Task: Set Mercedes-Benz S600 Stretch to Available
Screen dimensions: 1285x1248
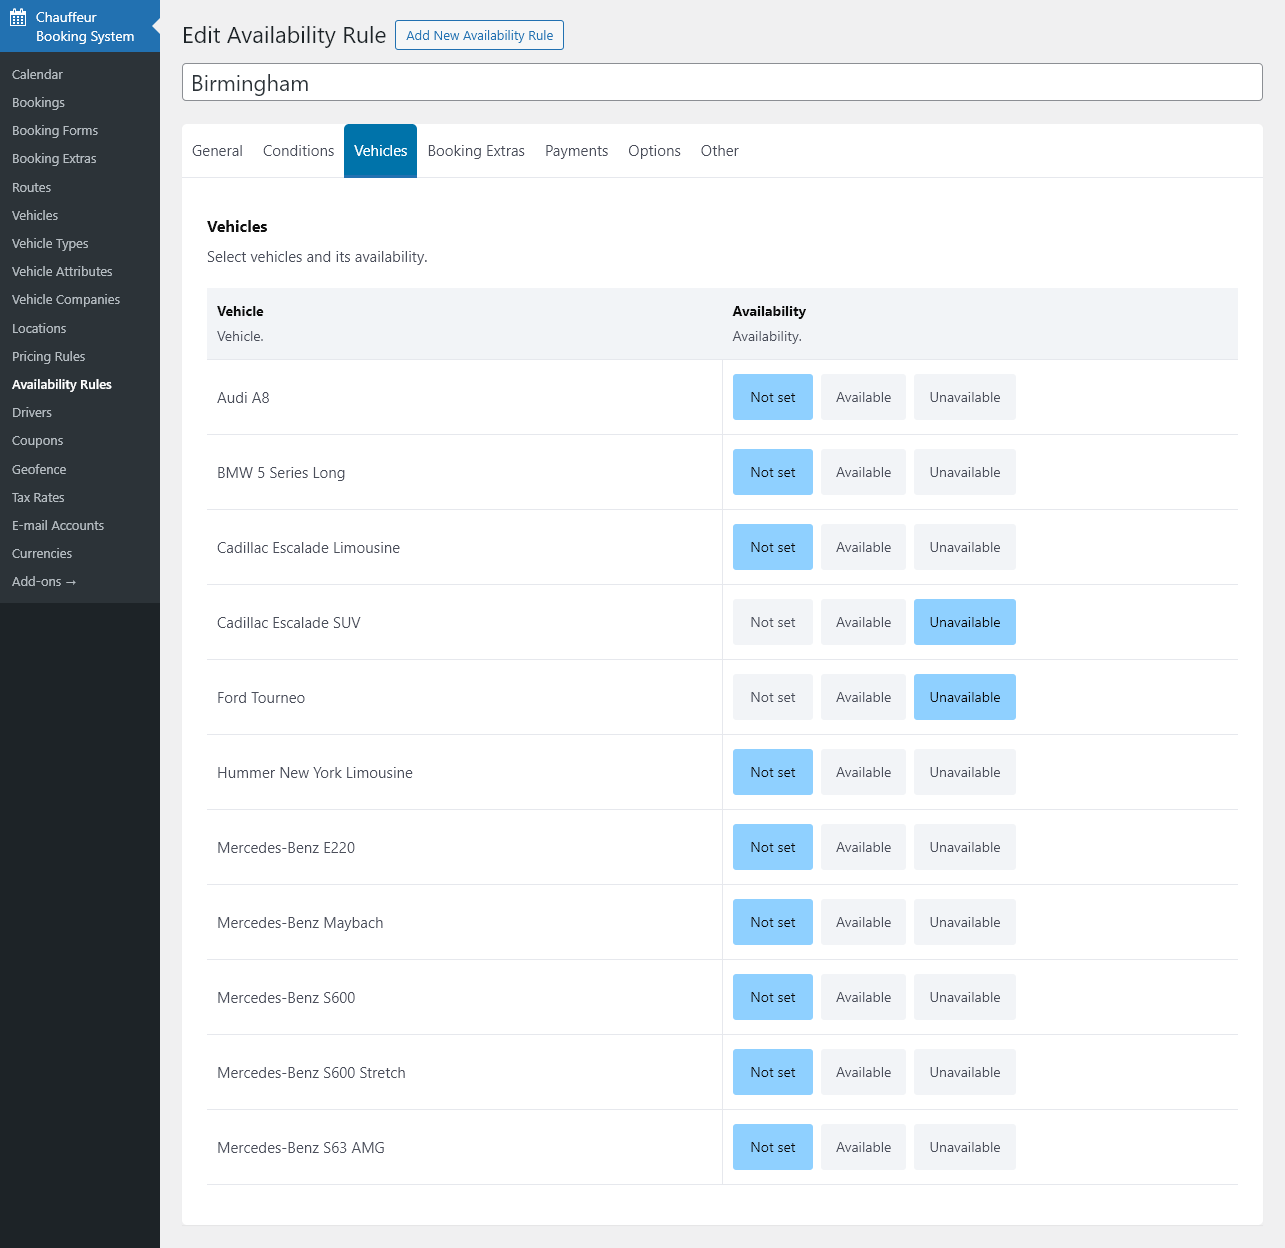Action: point(863,1072)
